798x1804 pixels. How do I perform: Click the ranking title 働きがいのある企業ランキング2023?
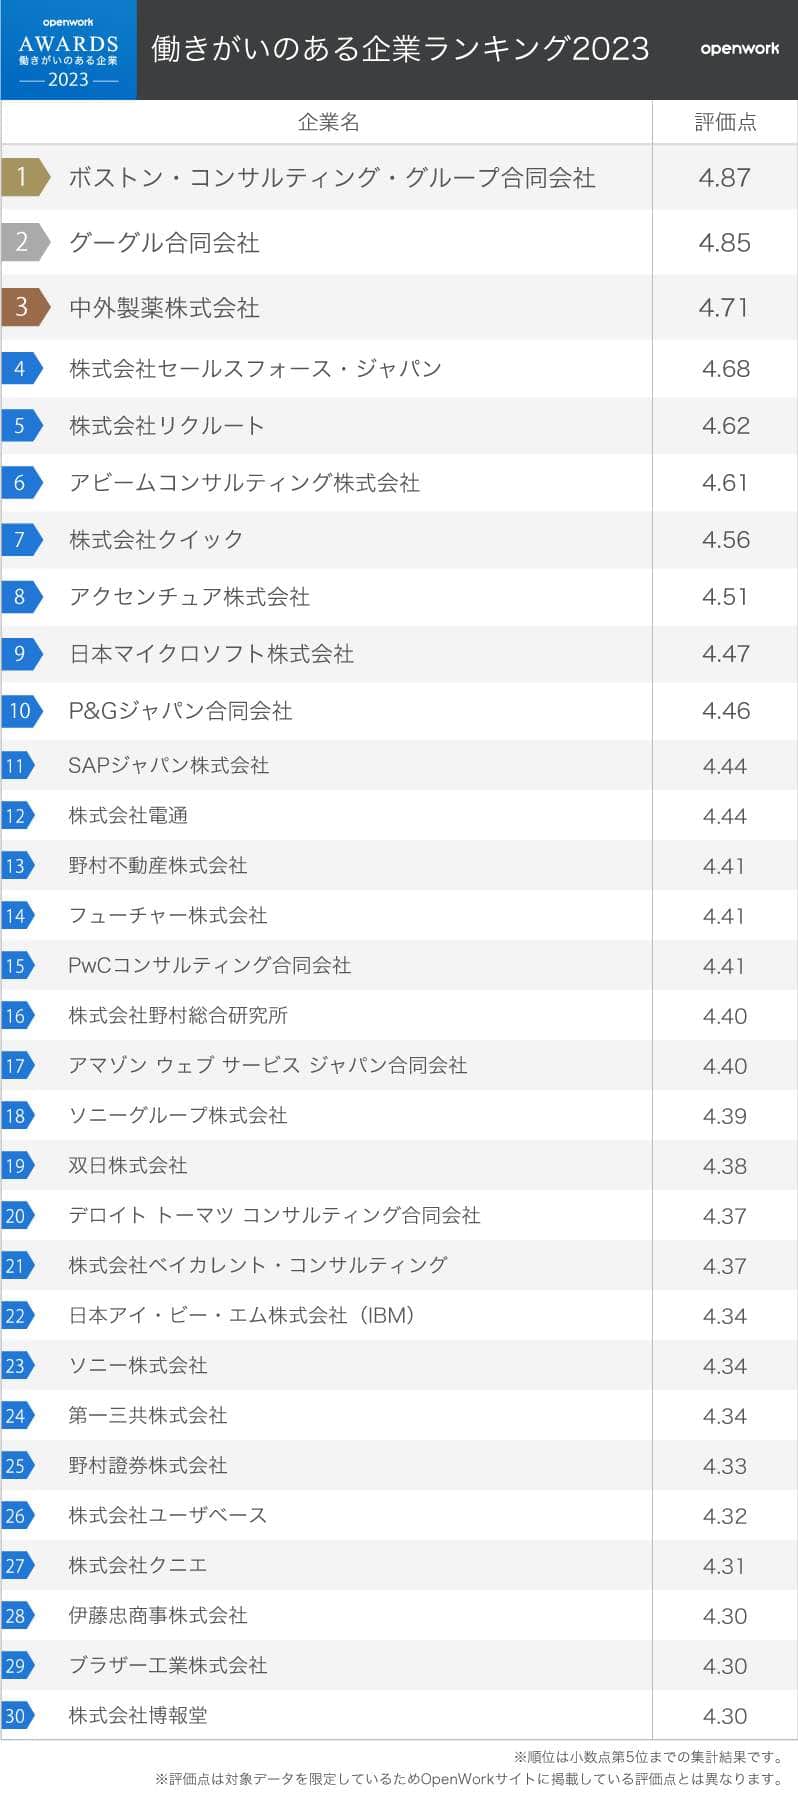tap(400, 48)
